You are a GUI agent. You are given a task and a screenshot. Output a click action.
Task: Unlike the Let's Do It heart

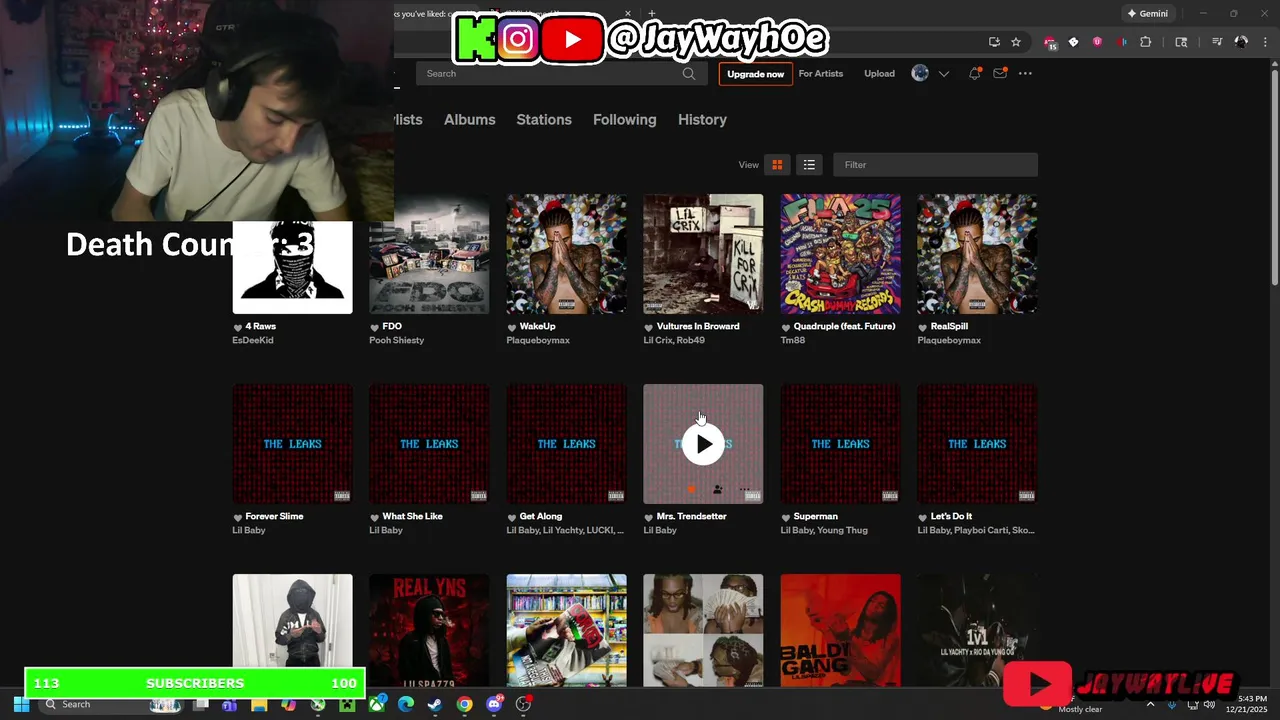(x=923, y=517)
